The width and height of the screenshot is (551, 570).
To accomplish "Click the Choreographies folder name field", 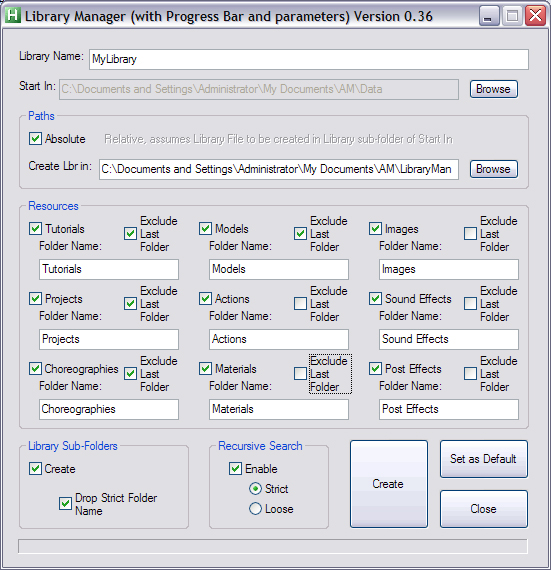I will 109,409.
